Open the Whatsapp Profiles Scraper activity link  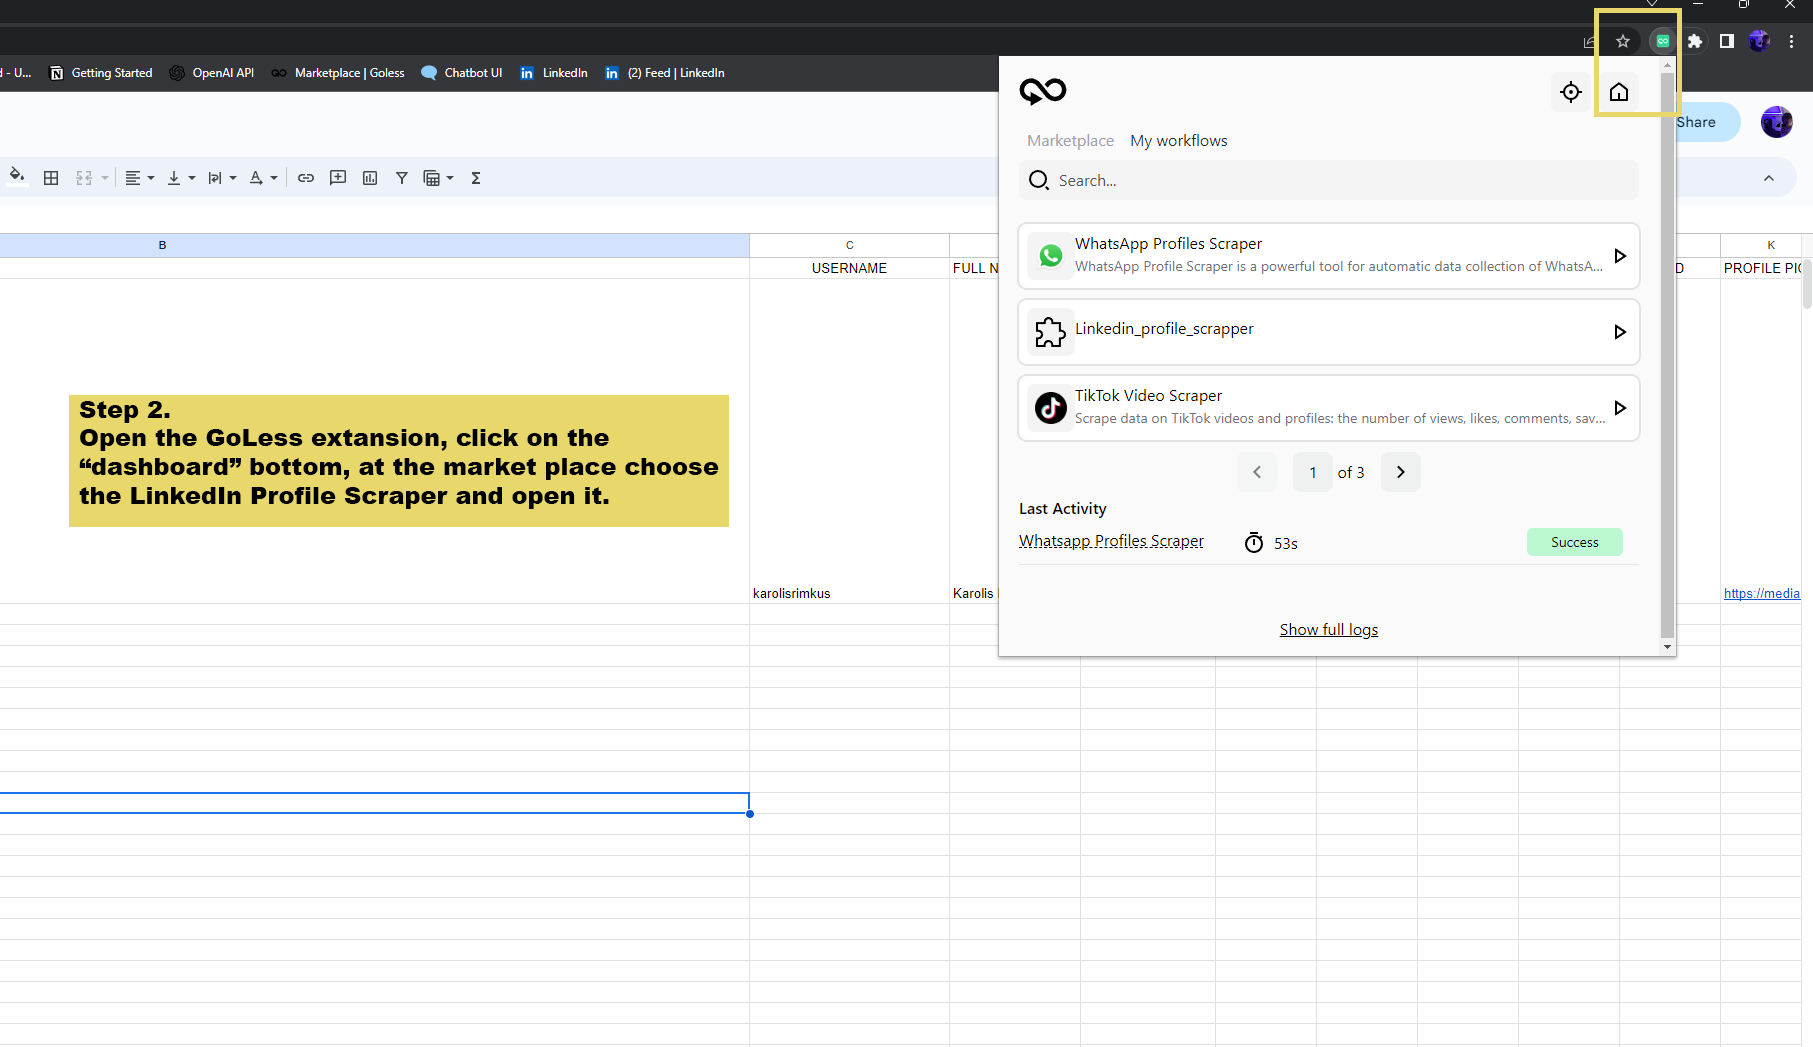pos(1111,541)
